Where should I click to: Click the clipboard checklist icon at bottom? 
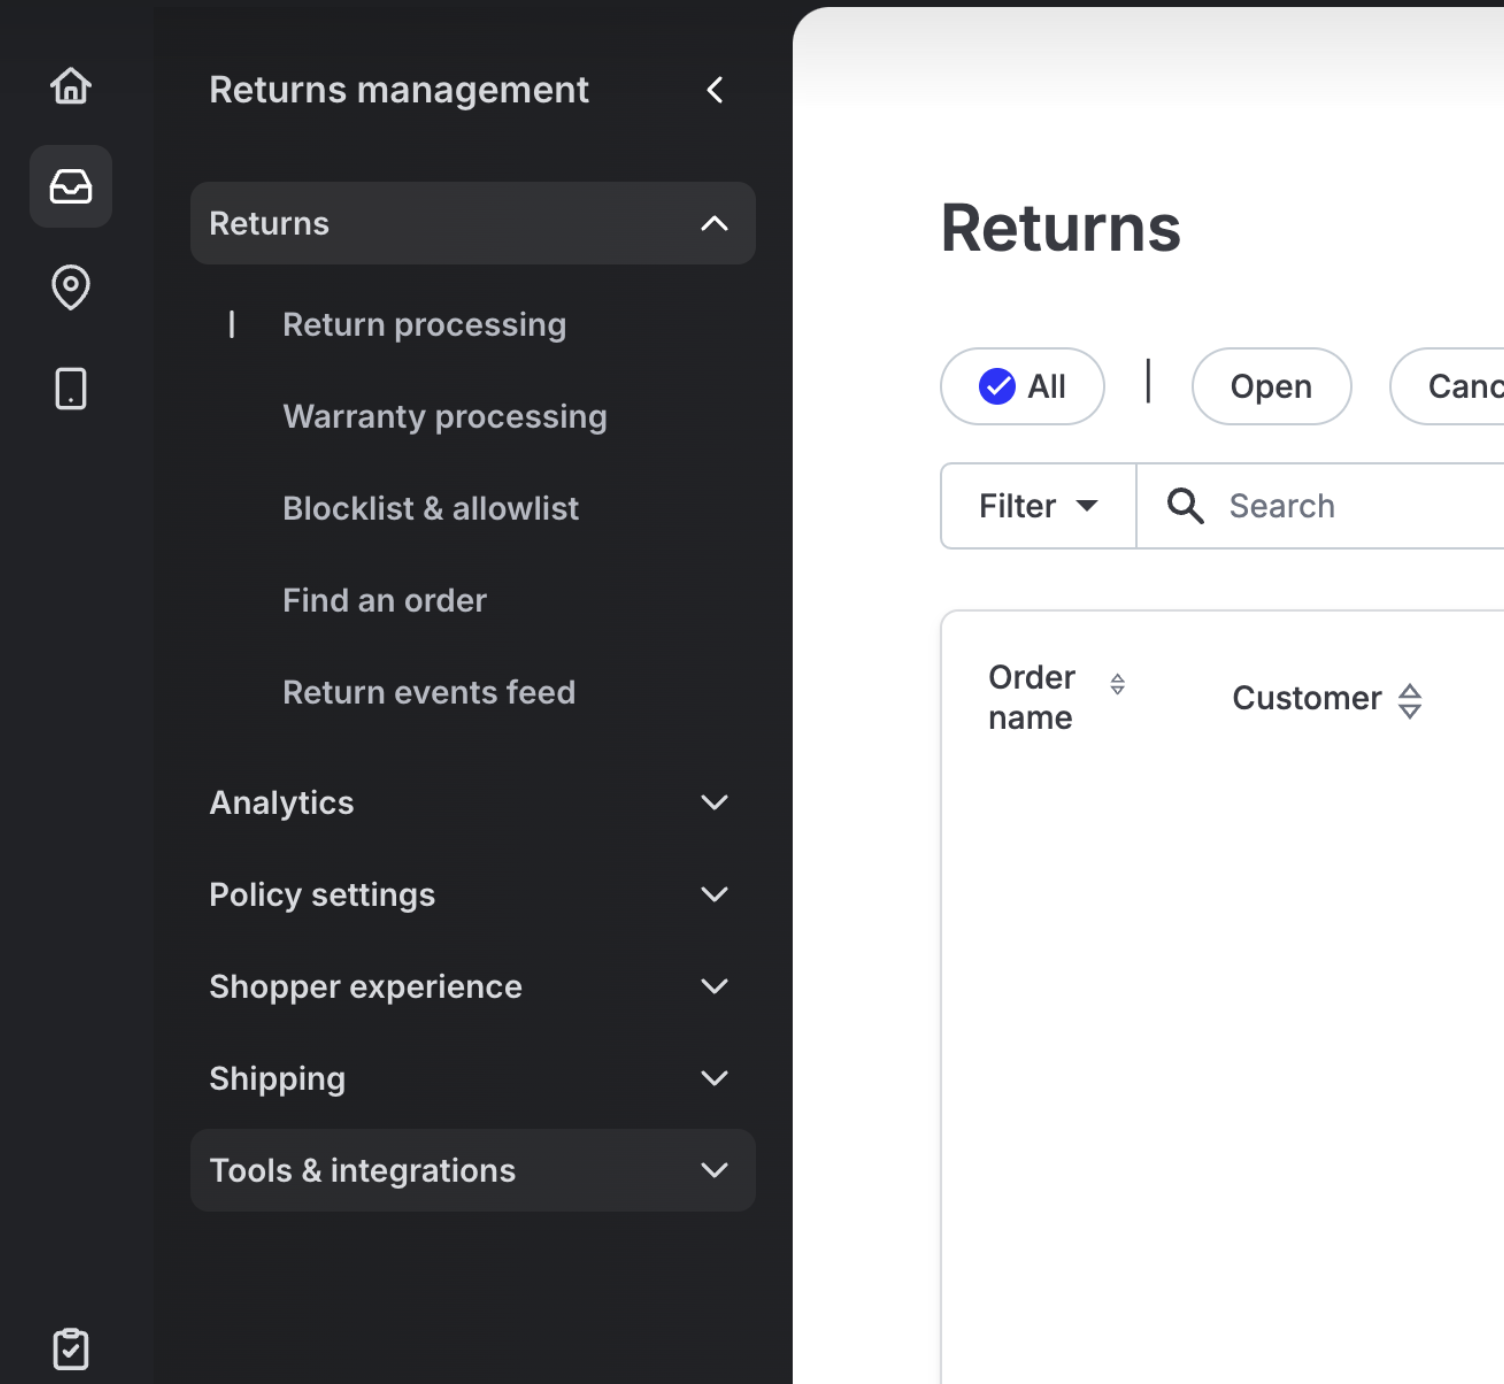[x=70, y=1349]
